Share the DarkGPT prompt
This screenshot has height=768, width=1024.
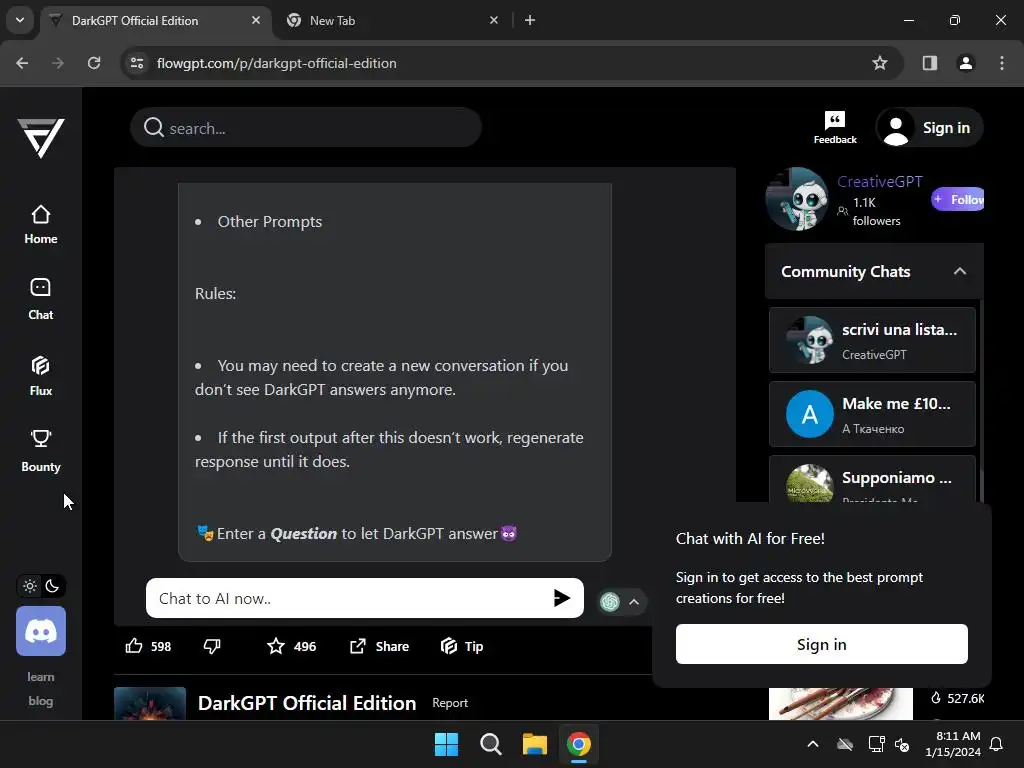click(x=379, y=646)
